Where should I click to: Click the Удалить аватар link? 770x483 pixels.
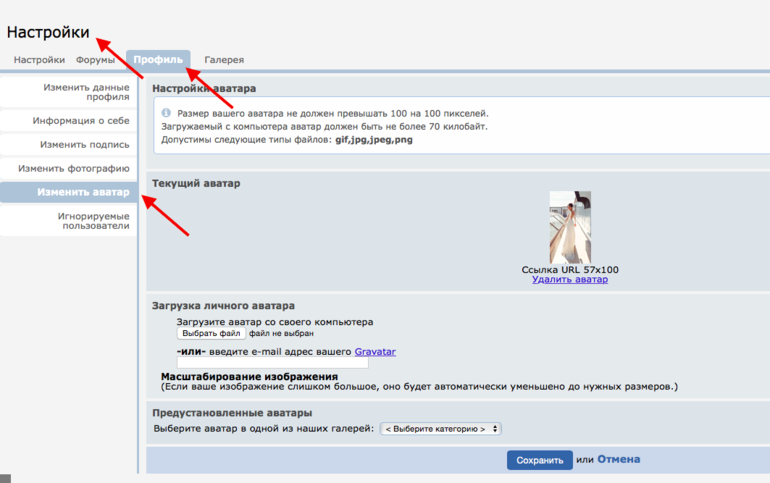point(570,280)
